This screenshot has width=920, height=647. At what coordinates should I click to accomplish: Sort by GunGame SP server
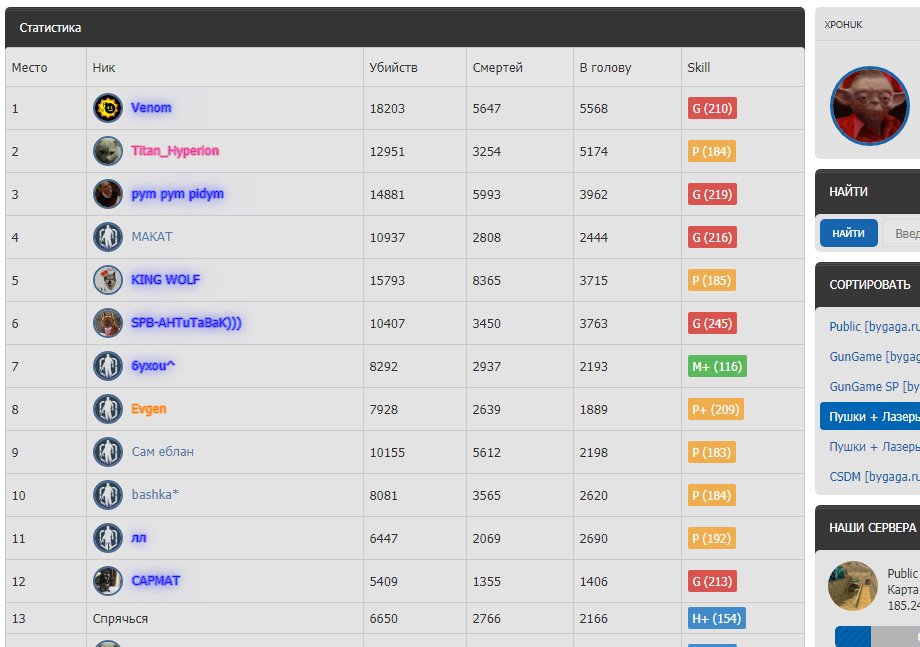(874, 387)
